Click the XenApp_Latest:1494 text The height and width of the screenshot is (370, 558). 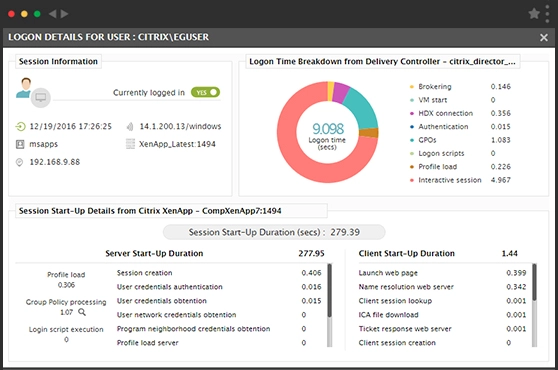coord(177,144)
